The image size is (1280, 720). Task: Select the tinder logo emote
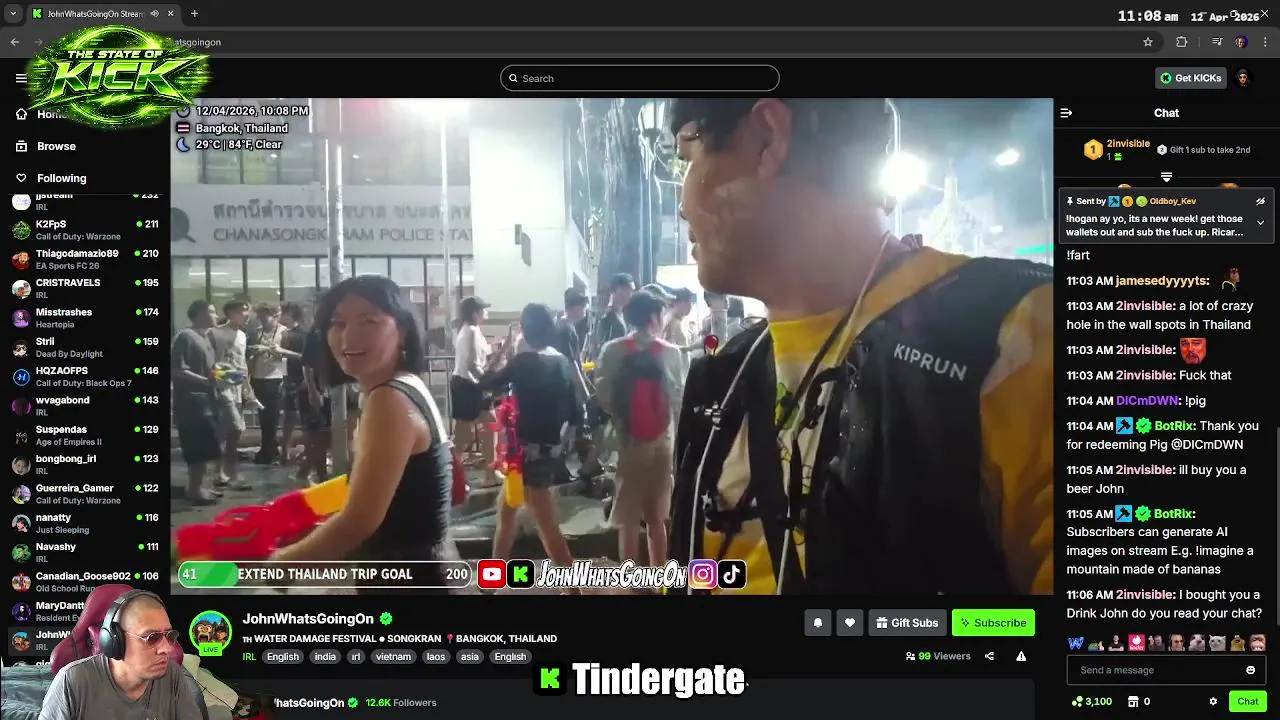coord(1136,643)
